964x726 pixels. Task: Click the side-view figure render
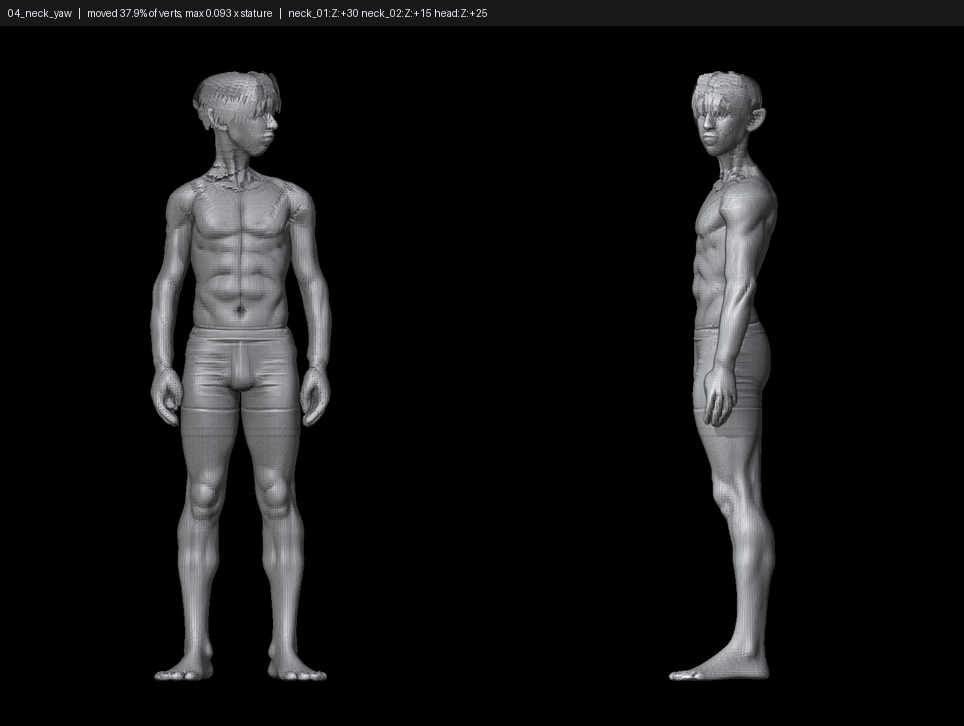point(724,376)
